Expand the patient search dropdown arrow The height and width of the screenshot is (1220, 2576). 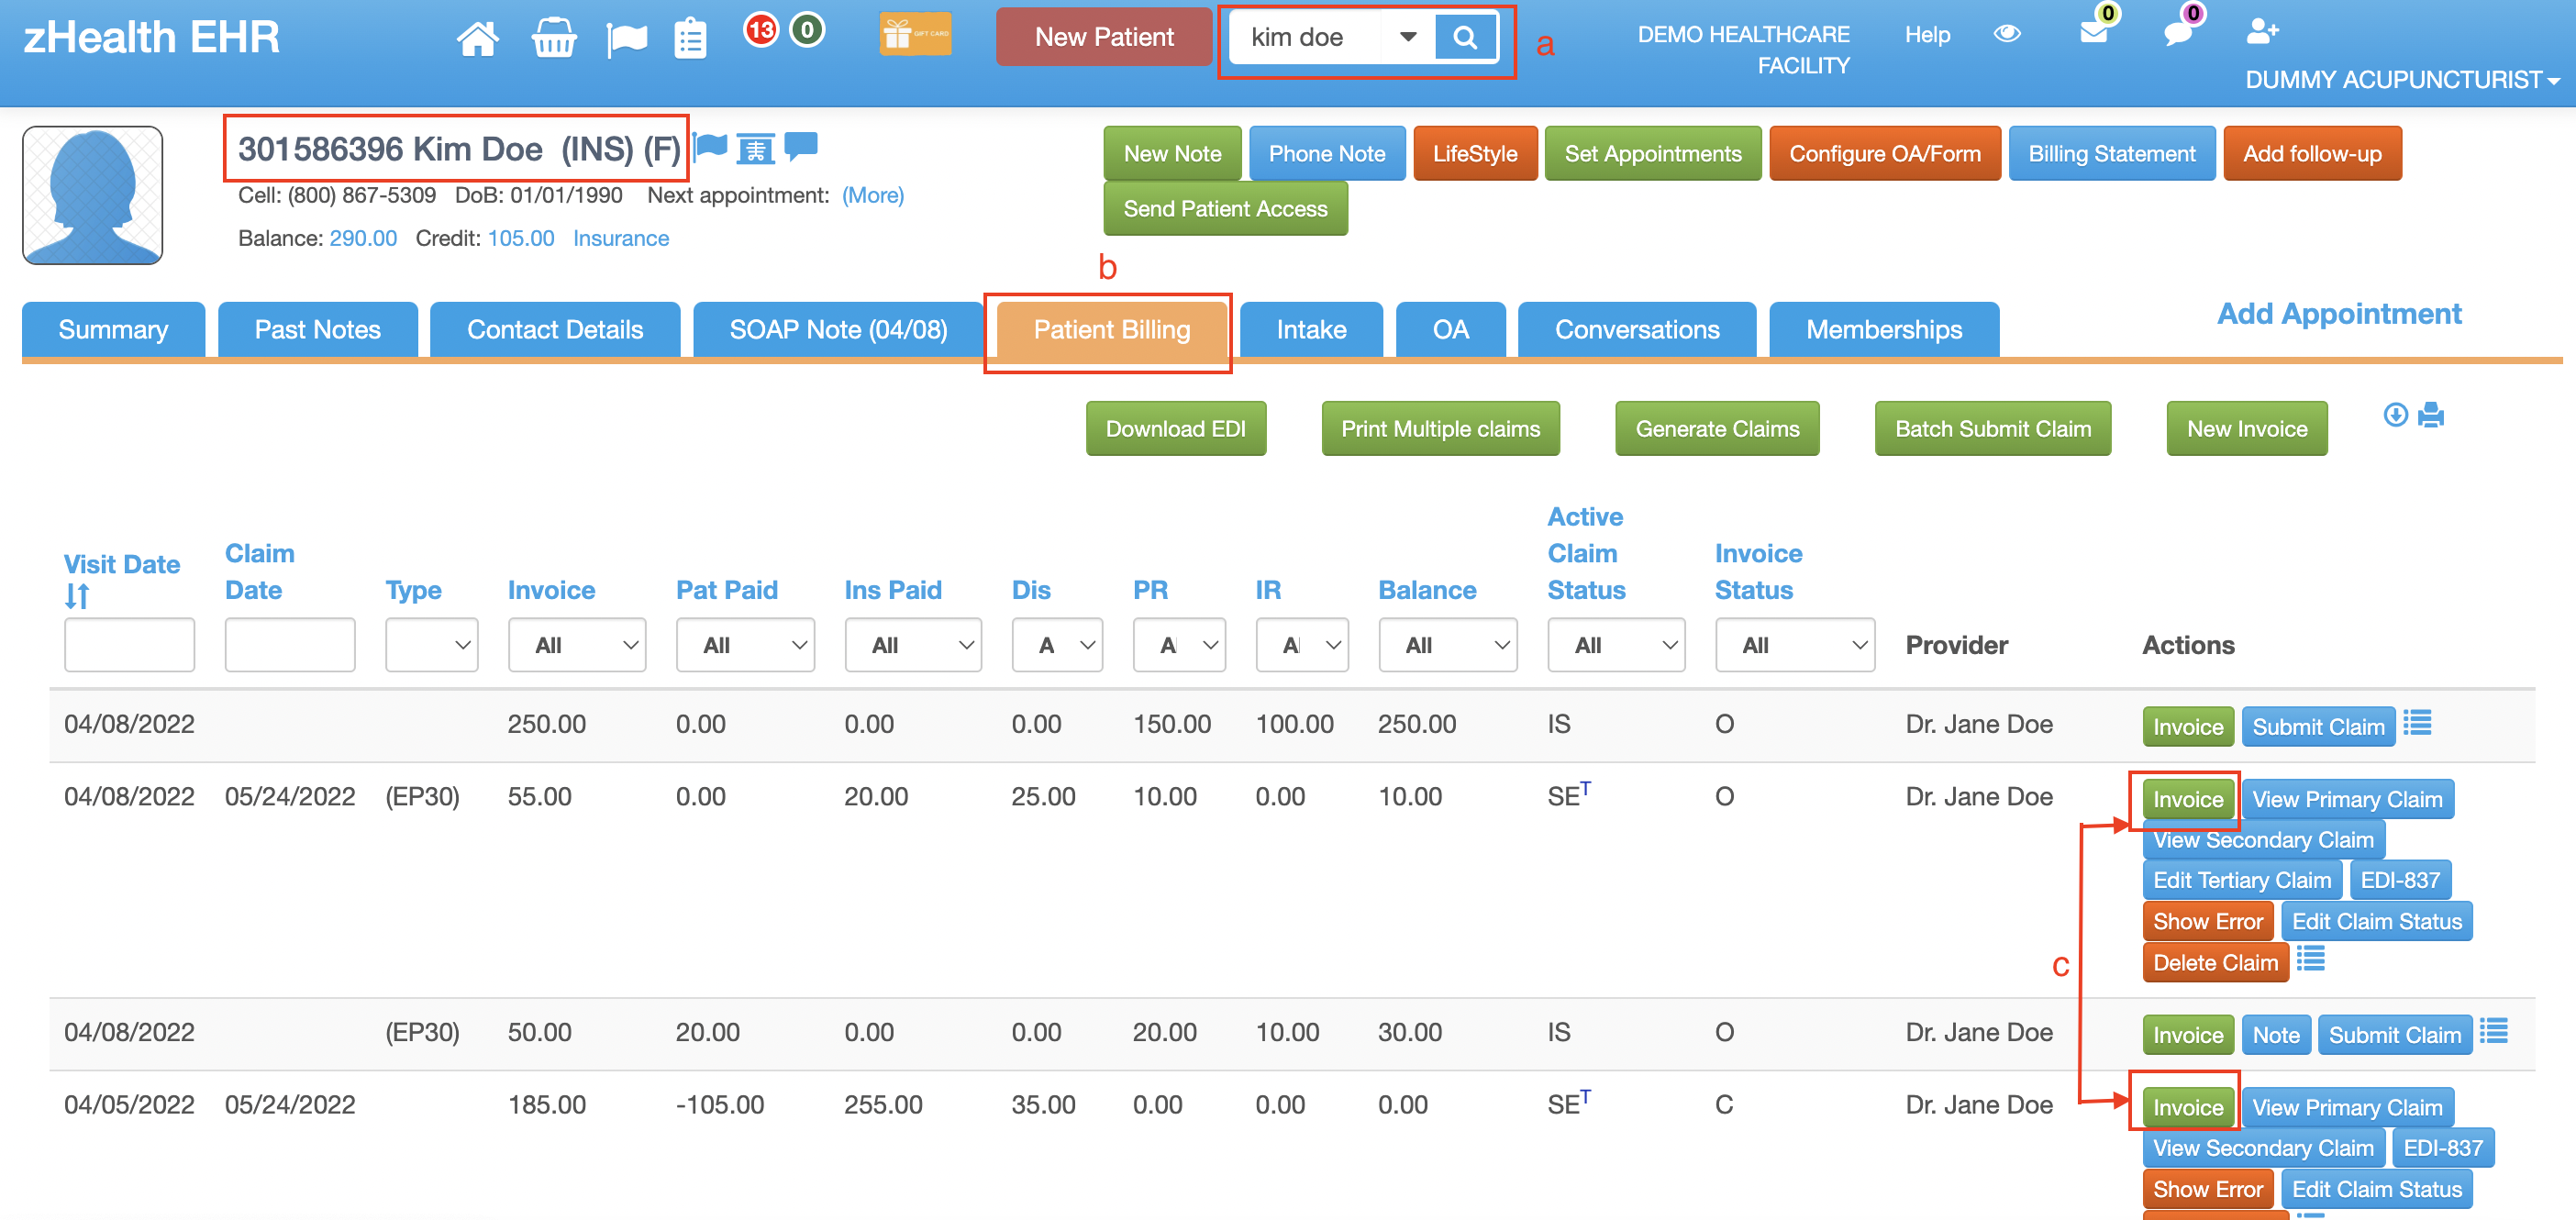[x=1407, y=38]
